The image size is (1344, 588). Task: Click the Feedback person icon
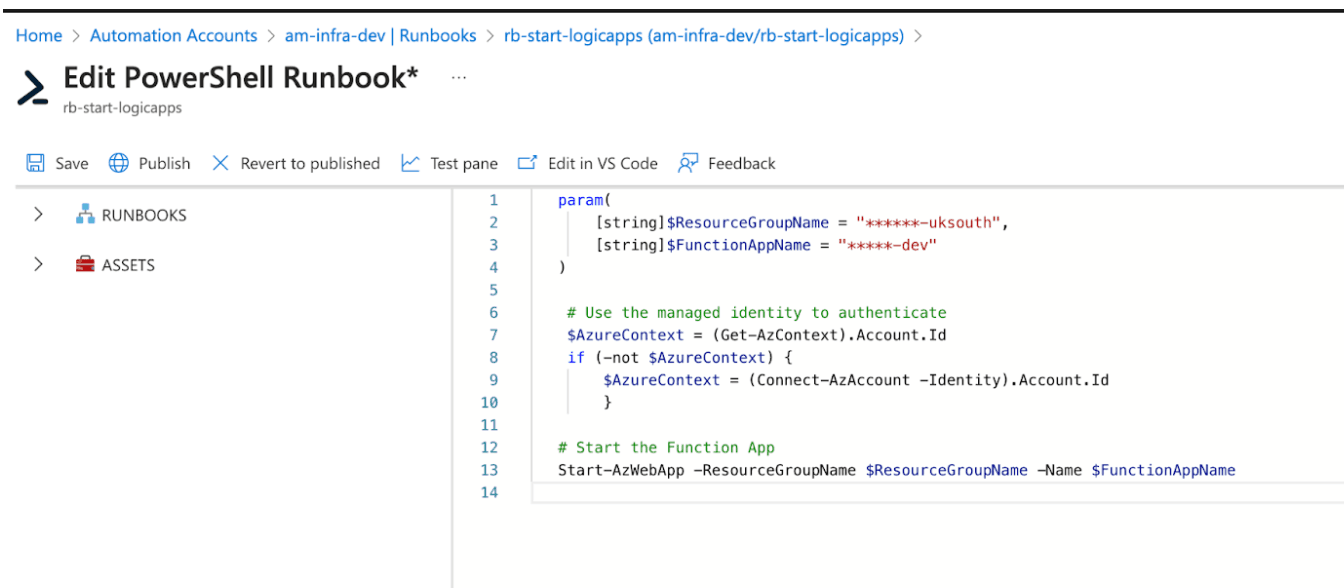point(688,163)
